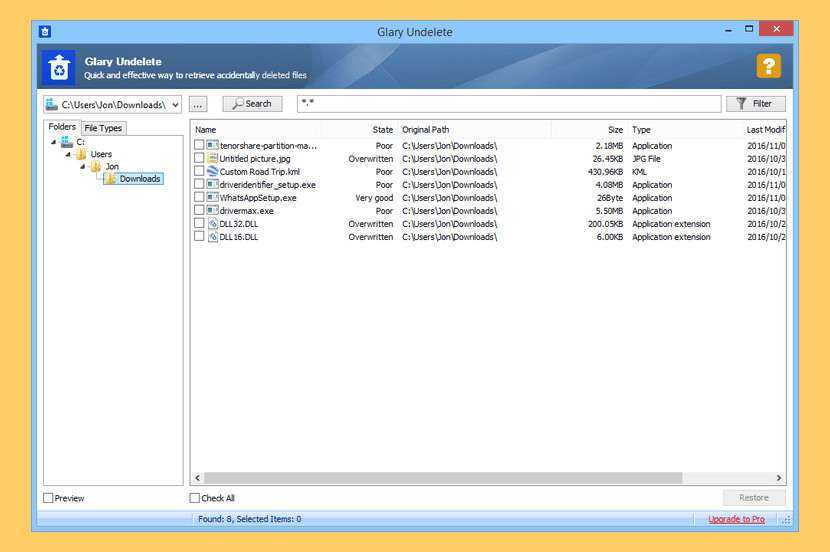The width and height of the screenshot is (830, 552).
Task: Click the Glary Undelete recycle bin logo
Action: tap(59, 67)
